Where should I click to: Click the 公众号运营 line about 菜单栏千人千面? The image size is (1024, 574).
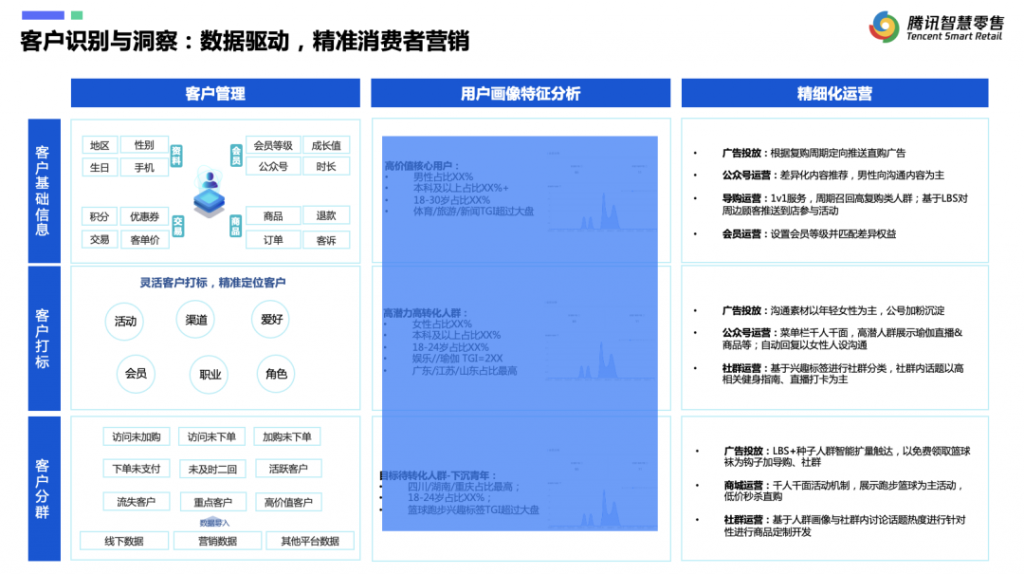[842, 338]
